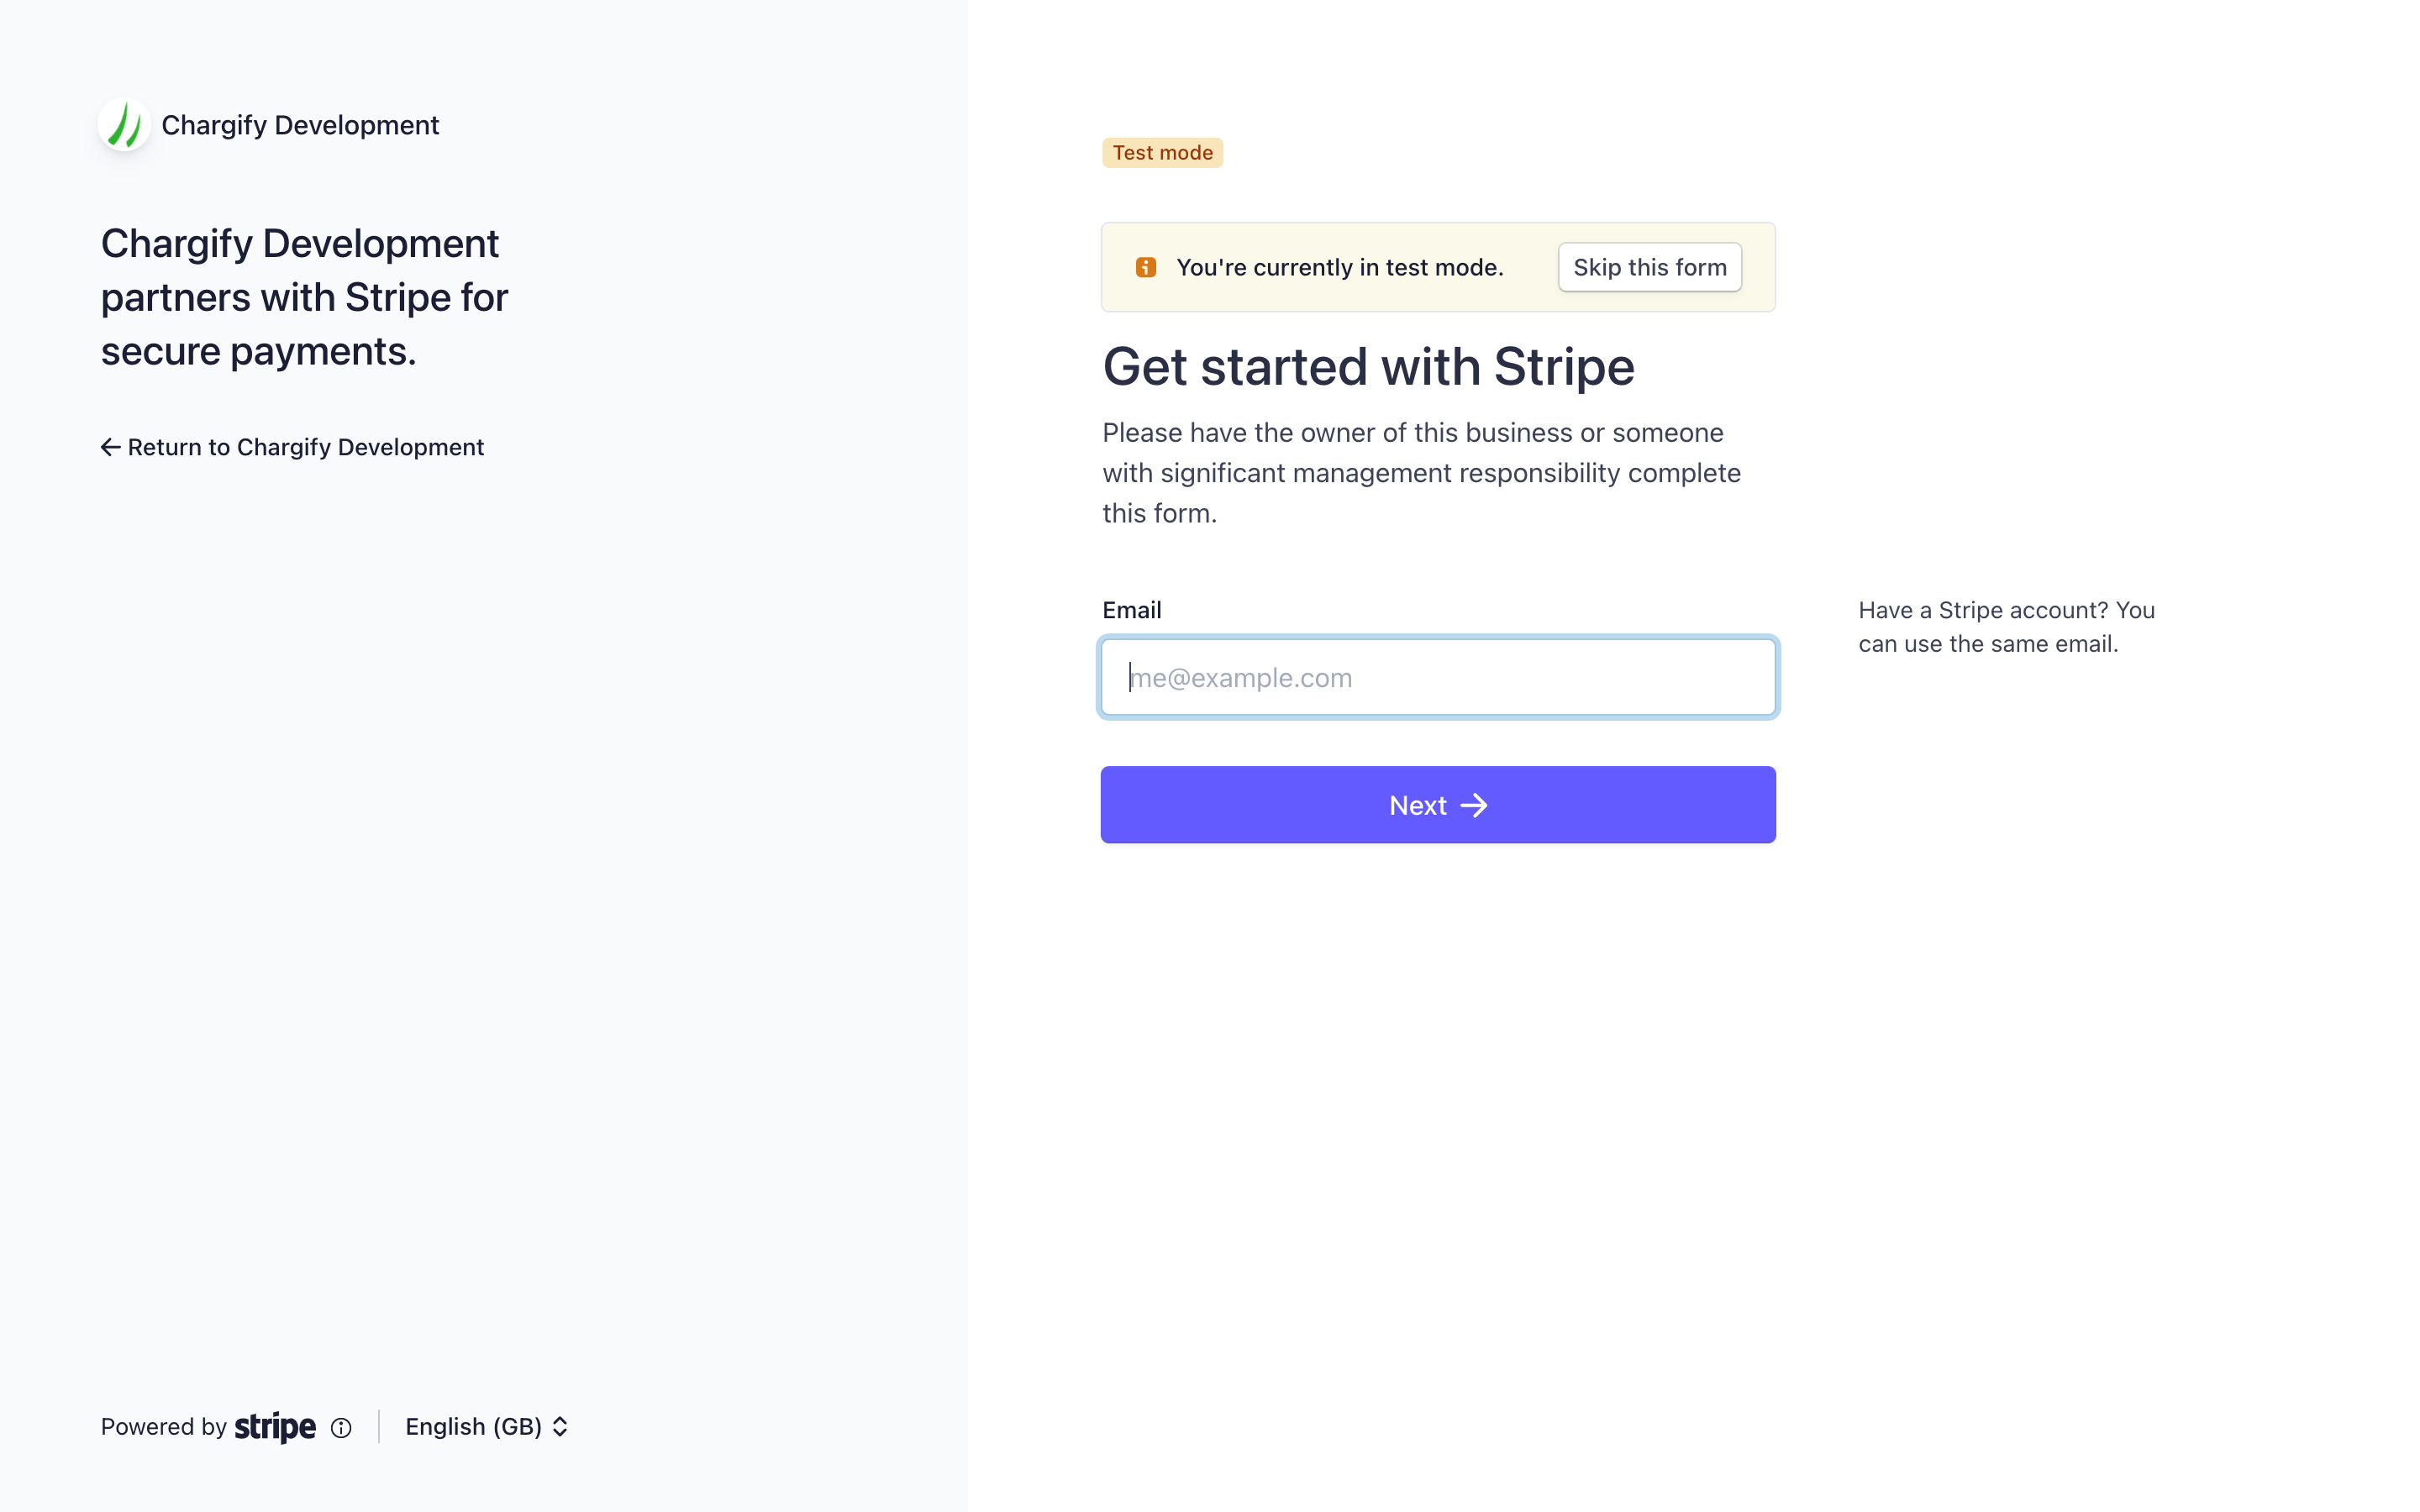
Task: Focus the Email input field
Action: point(1438,677)
